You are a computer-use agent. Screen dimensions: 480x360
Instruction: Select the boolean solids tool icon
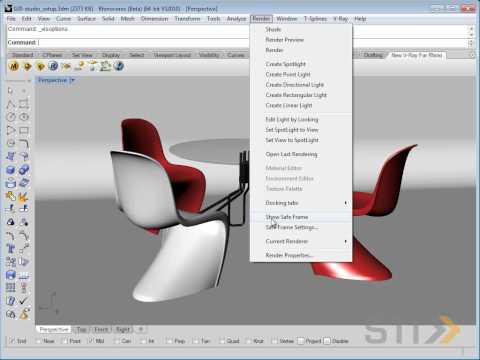point(24,170)
